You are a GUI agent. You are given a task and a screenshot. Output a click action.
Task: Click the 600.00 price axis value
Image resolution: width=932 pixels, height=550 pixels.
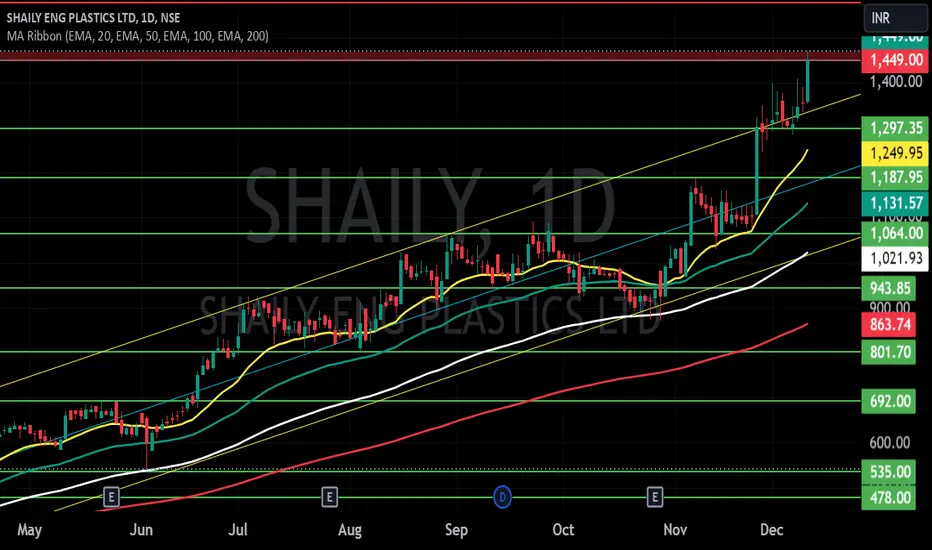[x=889, y=442]
